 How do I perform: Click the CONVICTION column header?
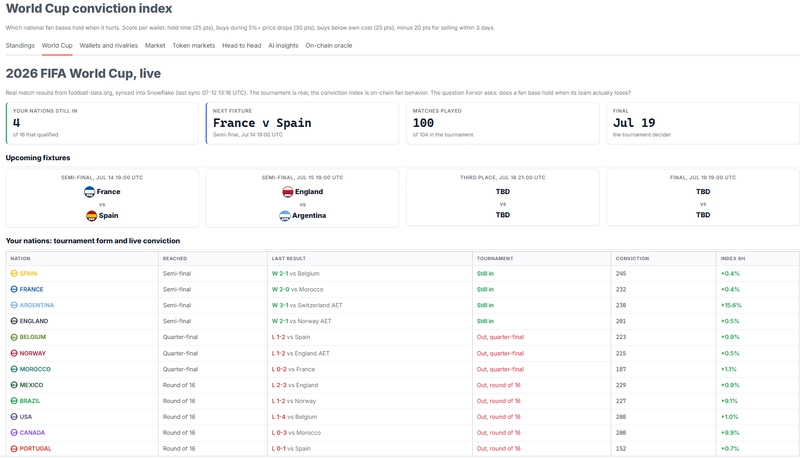point(632,259)
